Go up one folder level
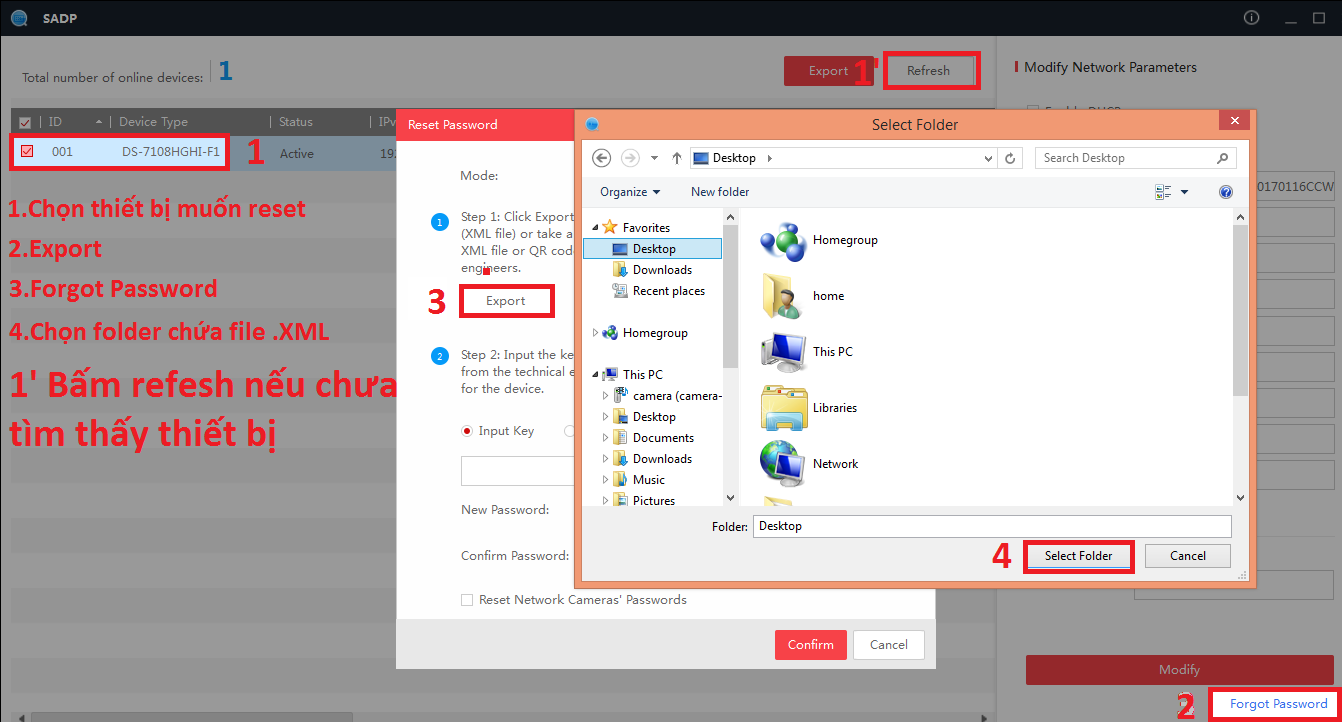Screen dimensions: 1342x722 click(677, 158)
